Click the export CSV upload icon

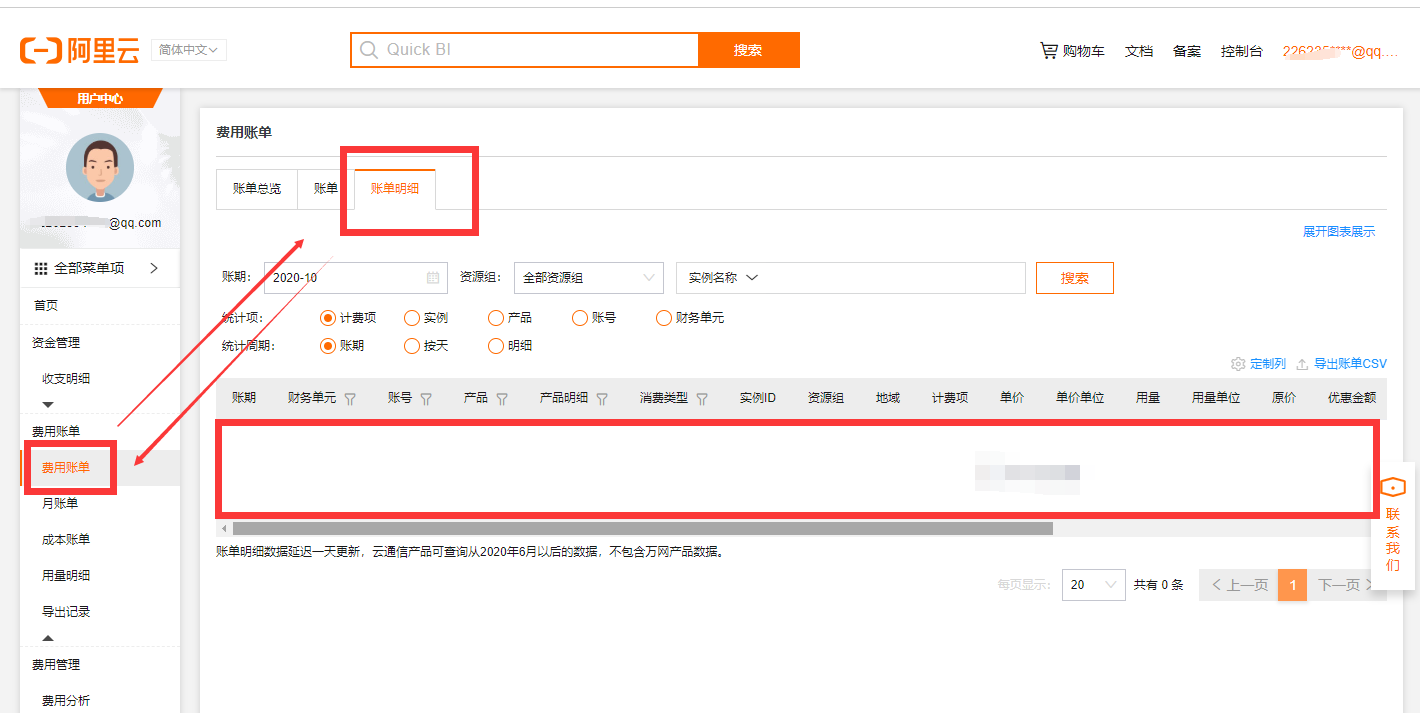(x=1302, y=364)
